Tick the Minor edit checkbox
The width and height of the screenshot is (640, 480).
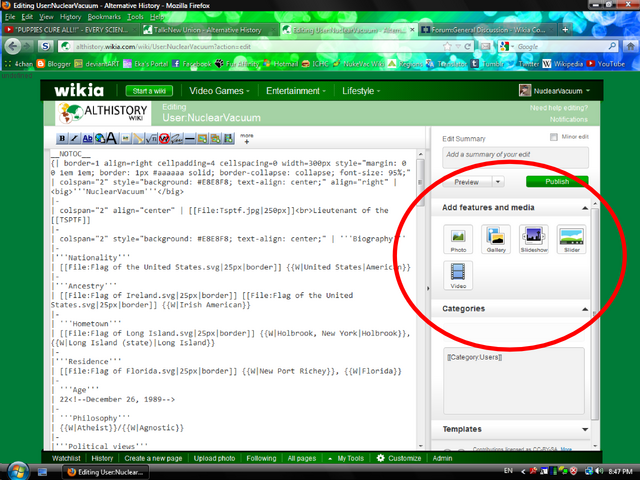[x=553, y=137]
